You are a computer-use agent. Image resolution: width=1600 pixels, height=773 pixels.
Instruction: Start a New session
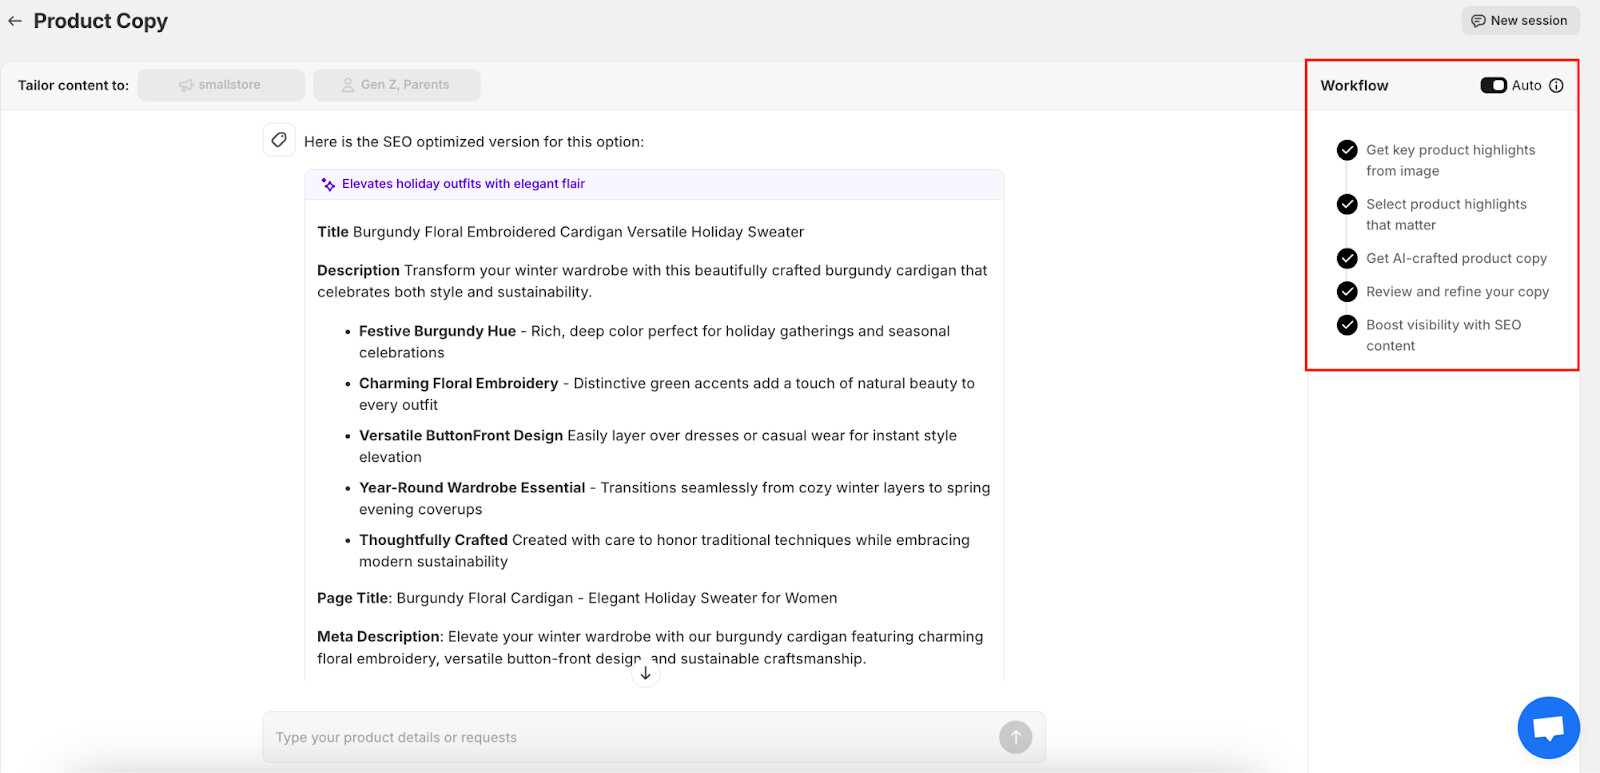point(1519,21)
